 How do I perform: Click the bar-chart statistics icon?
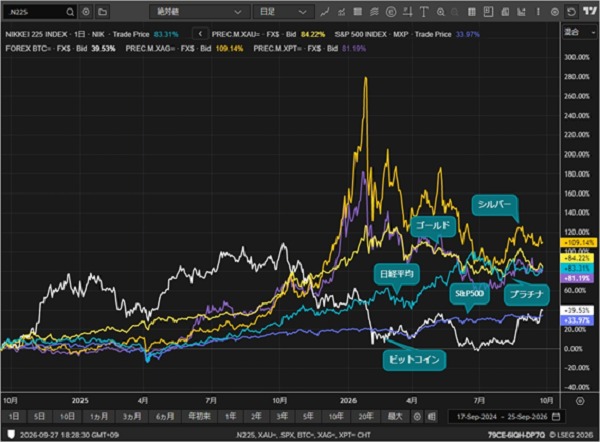click(521, 12)
